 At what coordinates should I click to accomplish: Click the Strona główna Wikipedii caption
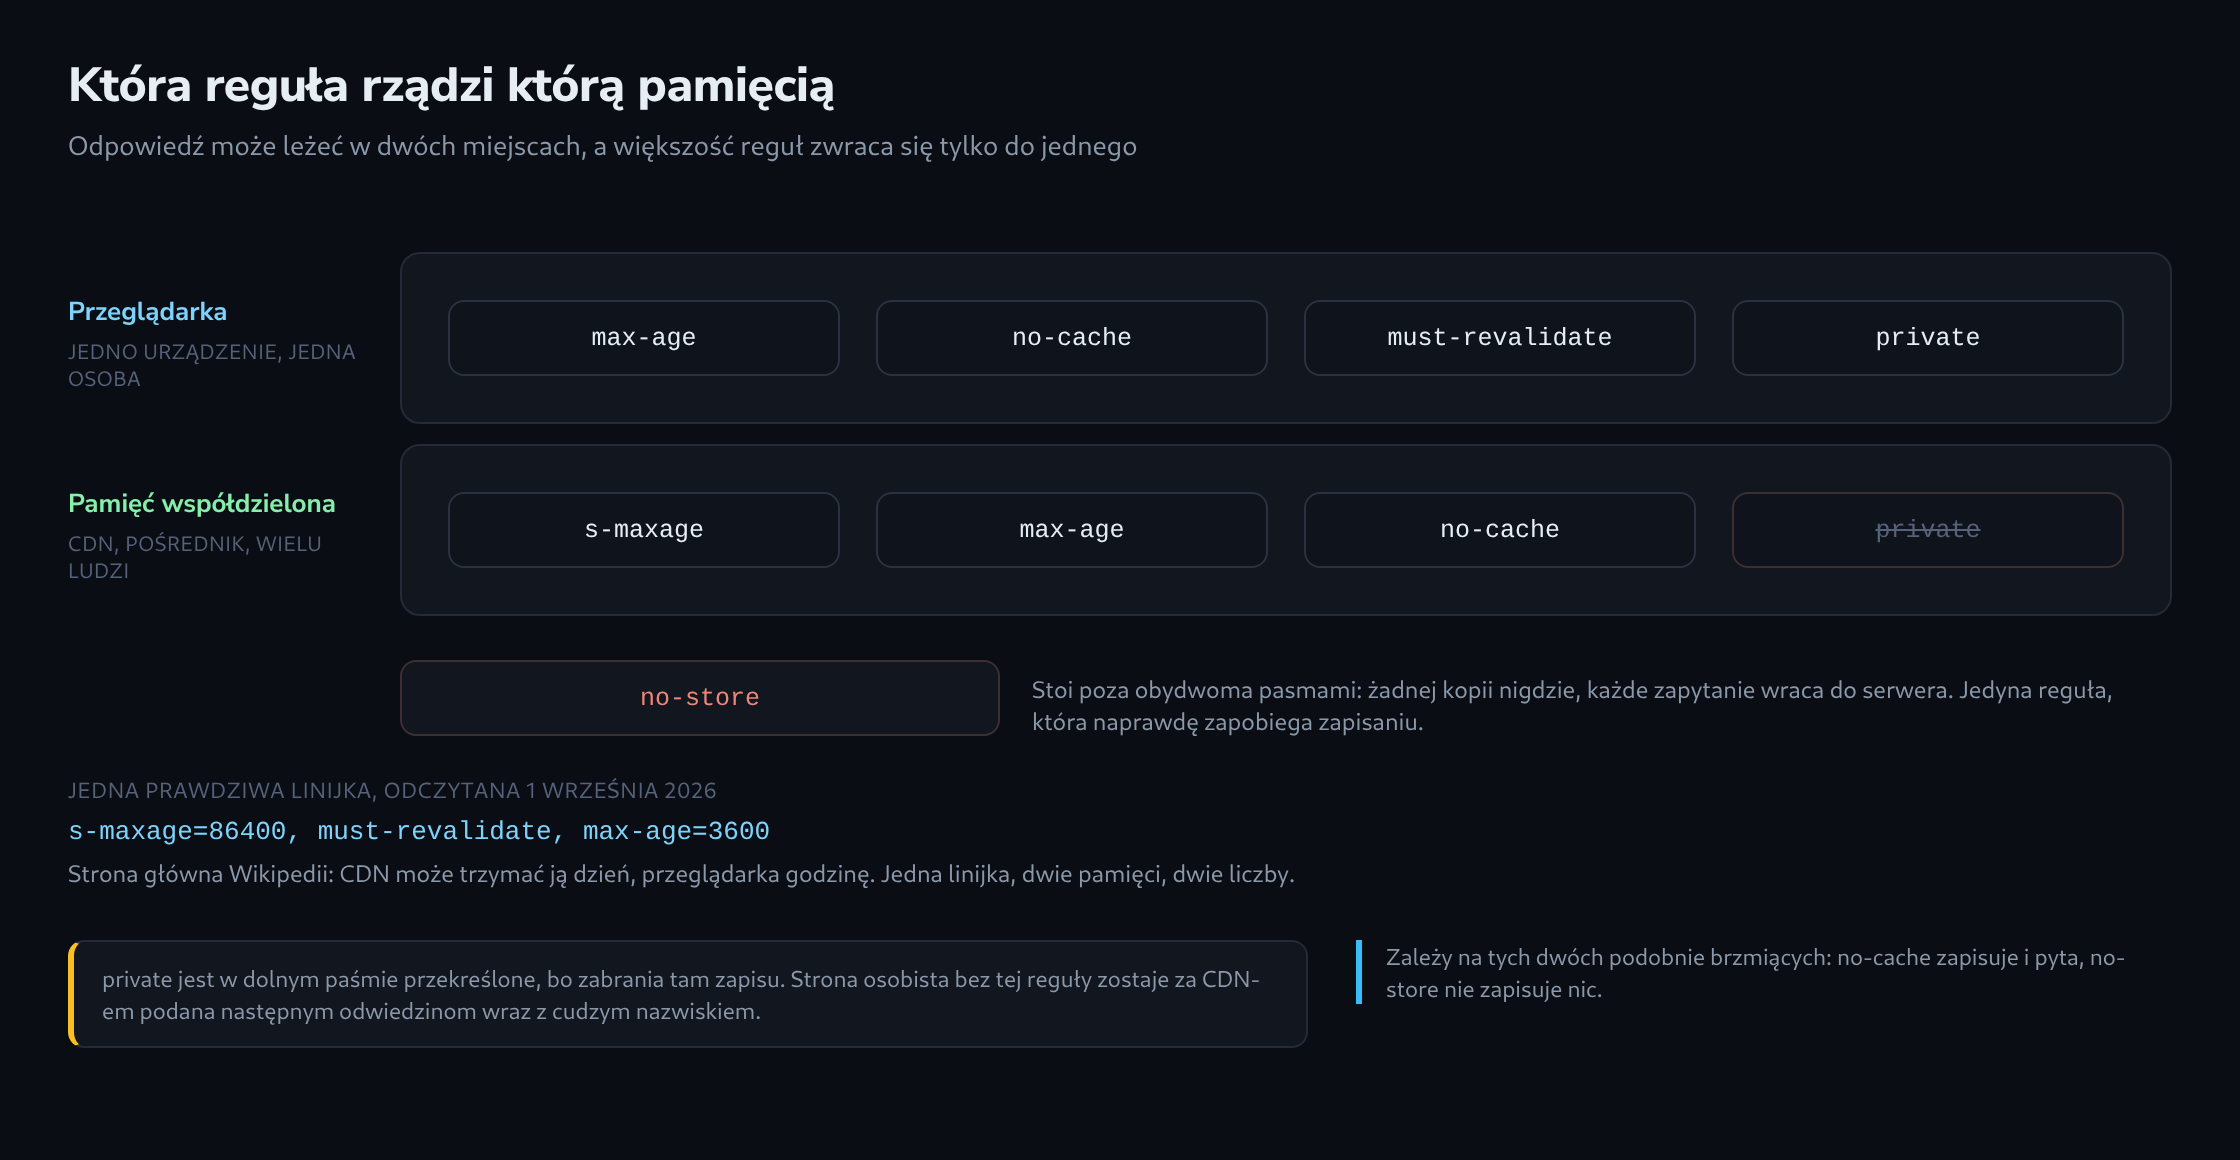click(681, 875)
